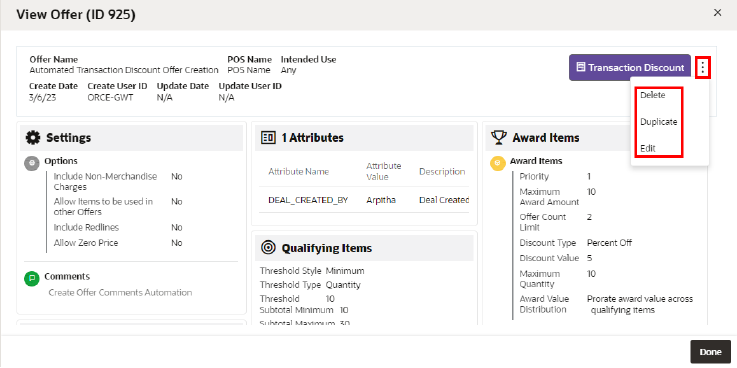
Task: Click the Create User ID ORCE-GWT
Action: [x=110, y=97]
